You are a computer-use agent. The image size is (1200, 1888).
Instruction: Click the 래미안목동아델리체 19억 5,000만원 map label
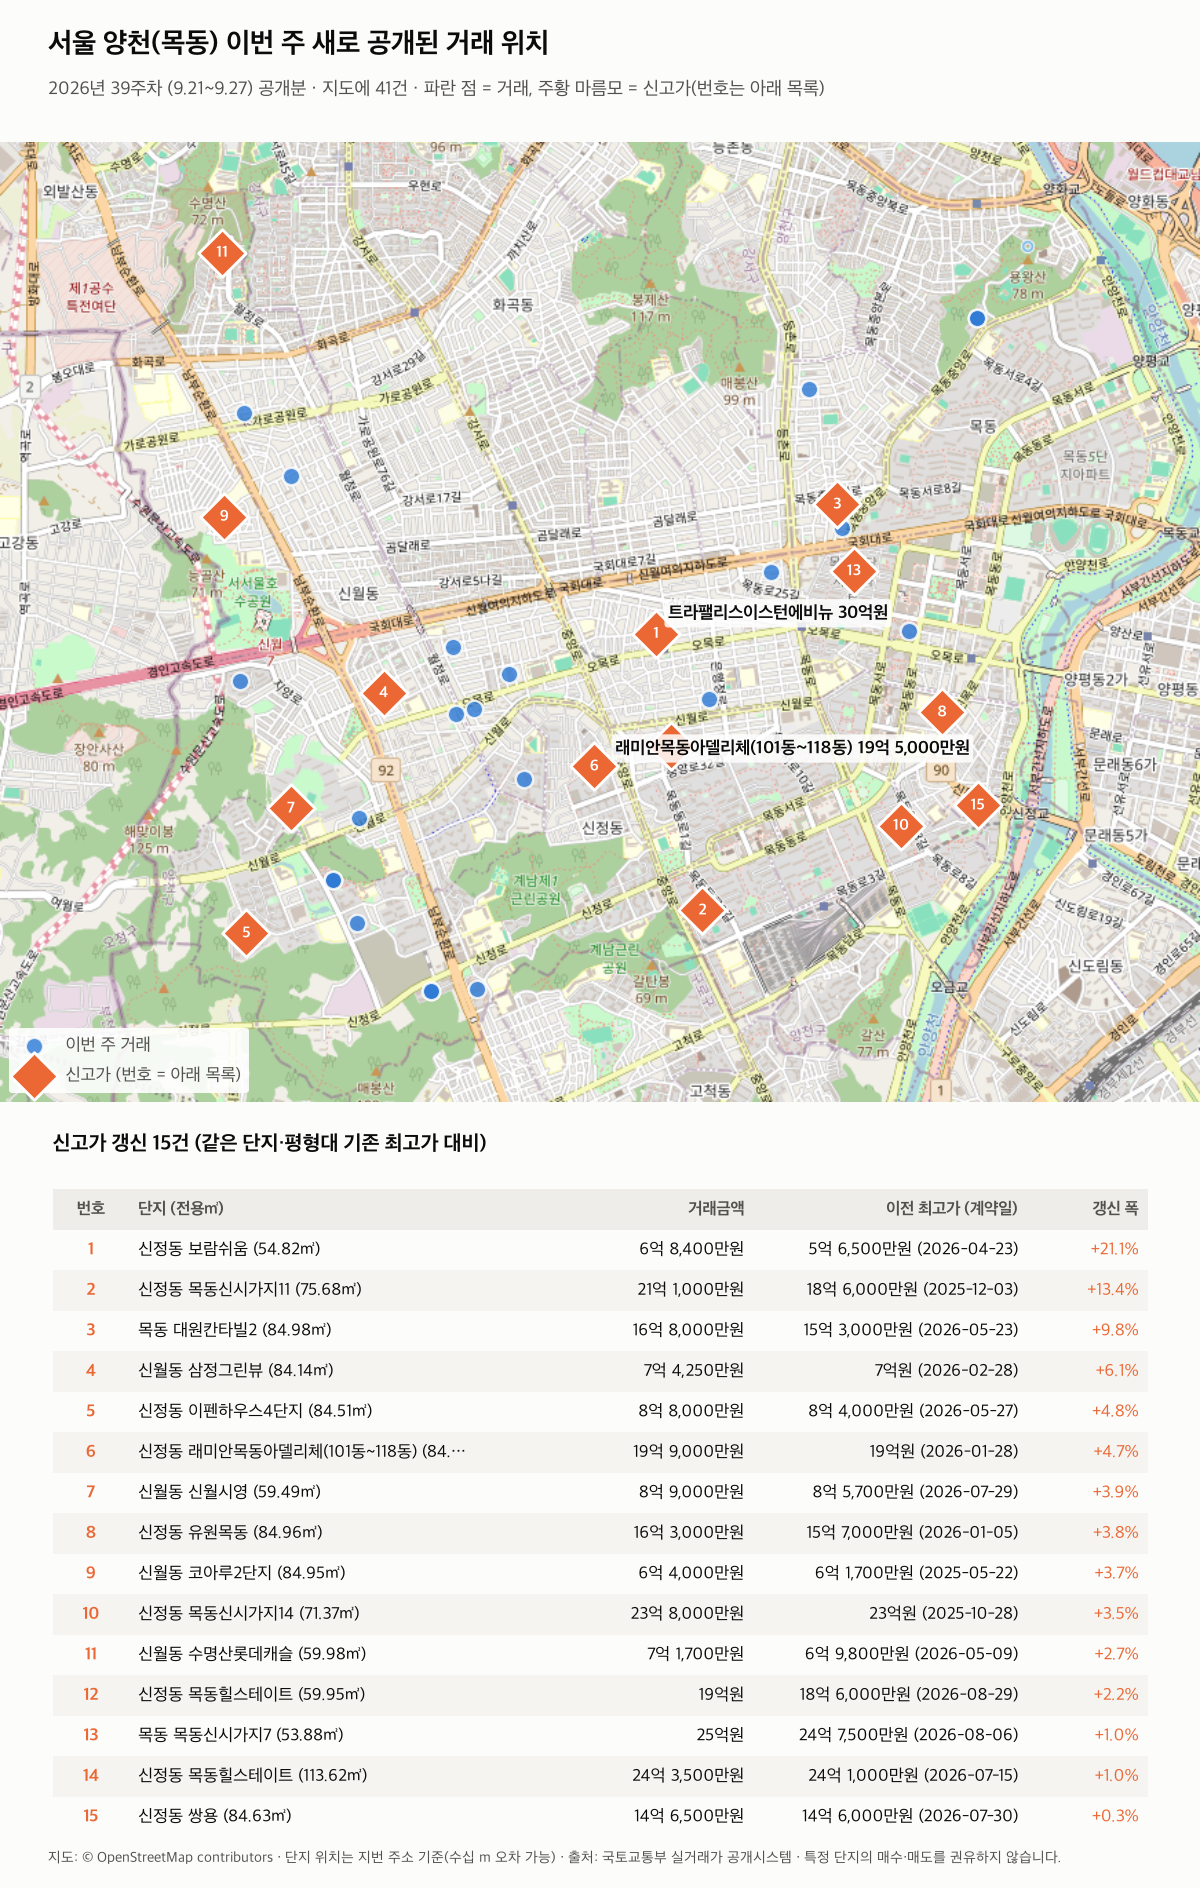pyautogui.click(x=792, y=747)
